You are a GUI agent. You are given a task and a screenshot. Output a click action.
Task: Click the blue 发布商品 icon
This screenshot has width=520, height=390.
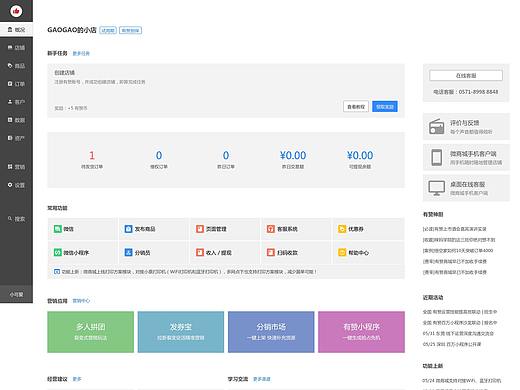(129, 229)
